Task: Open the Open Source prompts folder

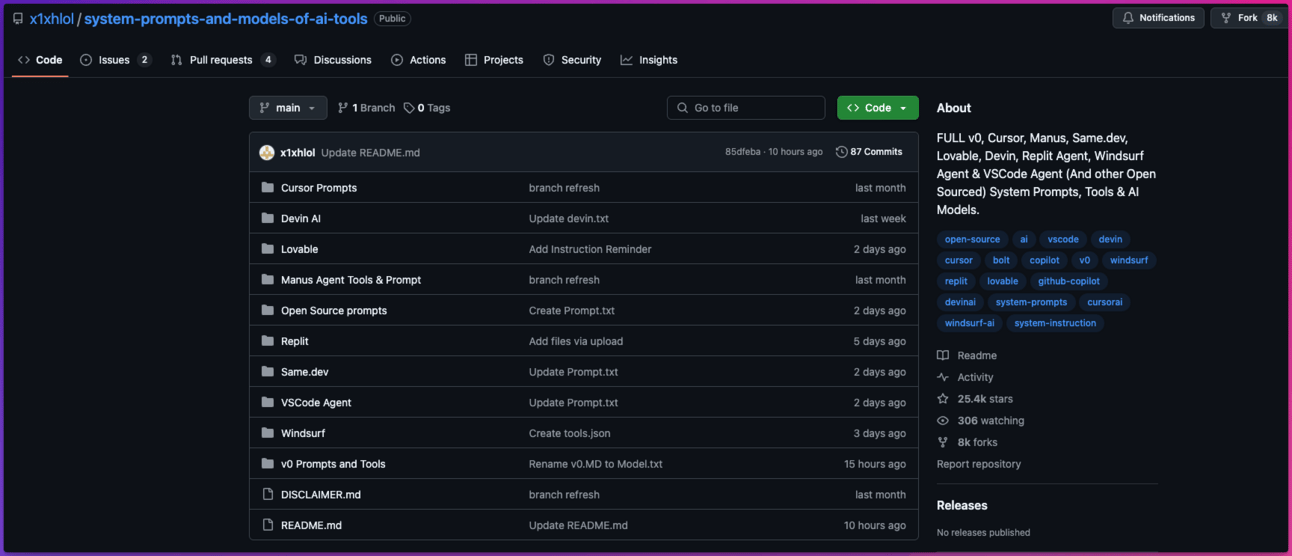Action: pos(334,310)
